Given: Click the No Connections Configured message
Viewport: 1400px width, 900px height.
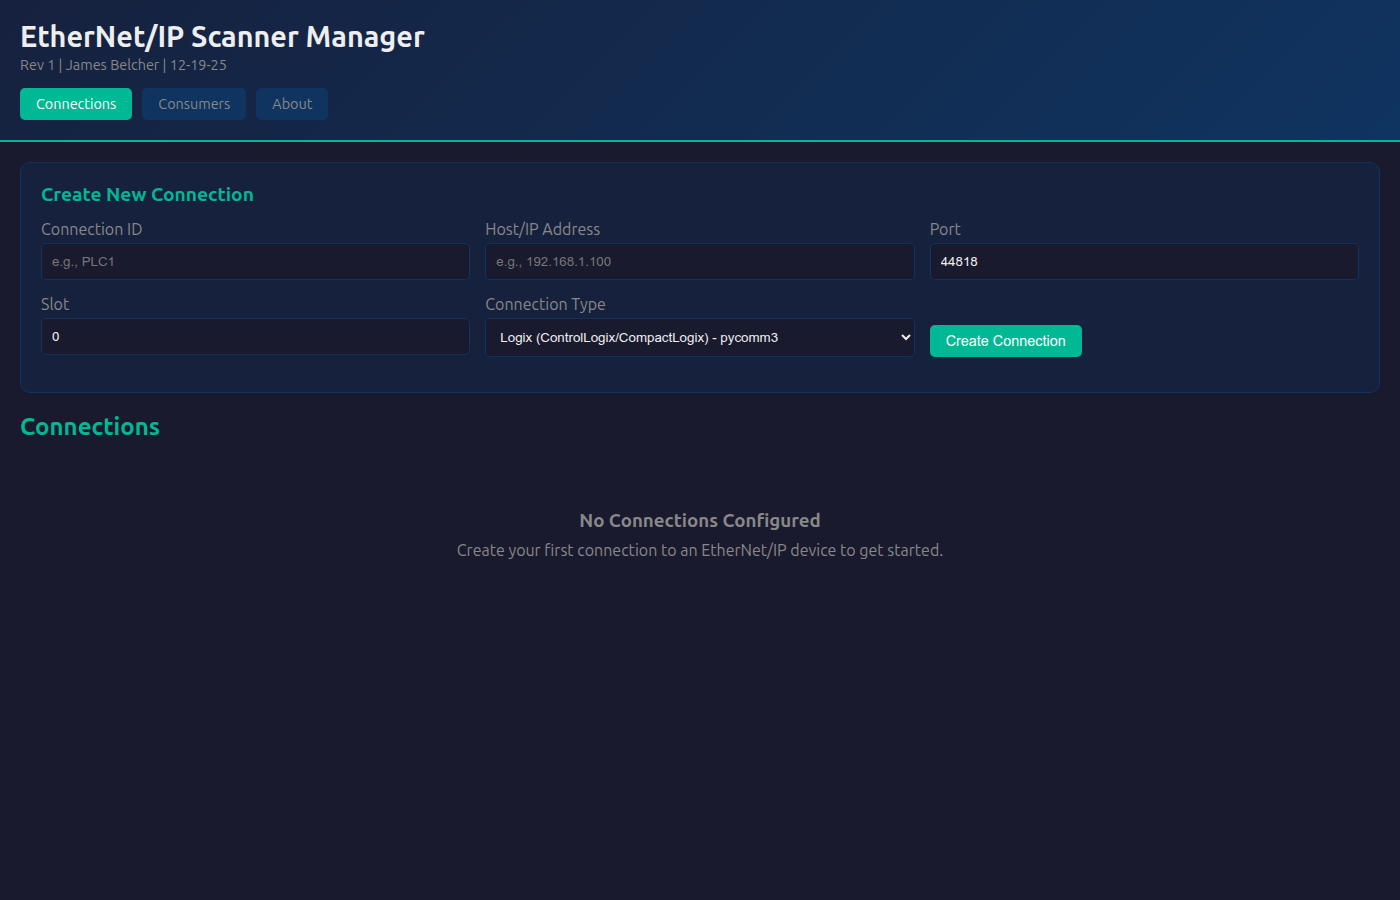Looking at the screenshot, I should (700, 521).
